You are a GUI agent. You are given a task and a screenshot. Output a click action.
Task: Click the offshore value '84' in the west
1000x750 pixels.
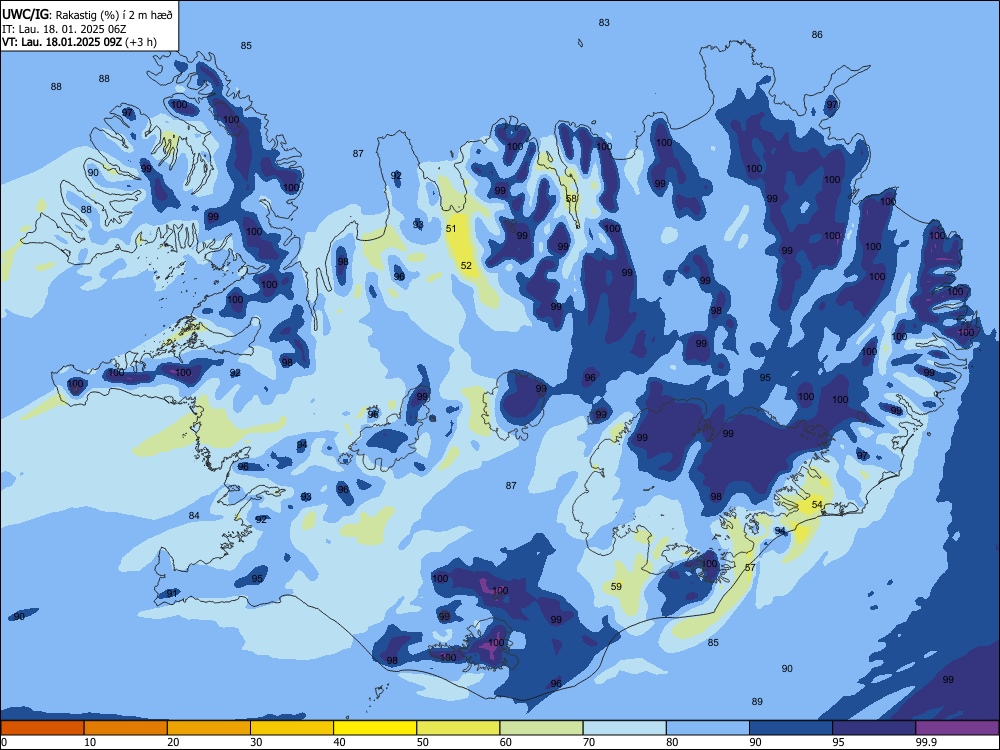pos(194,515)
